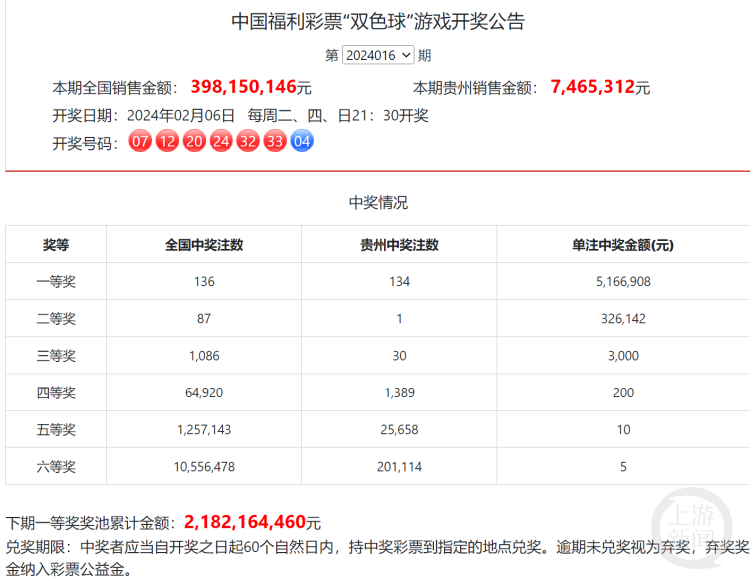The width and height of the screenshot is (750, 586).
Task: Click the 兑奖期限 claim deadline paragraph
Action: click(377, 558)
